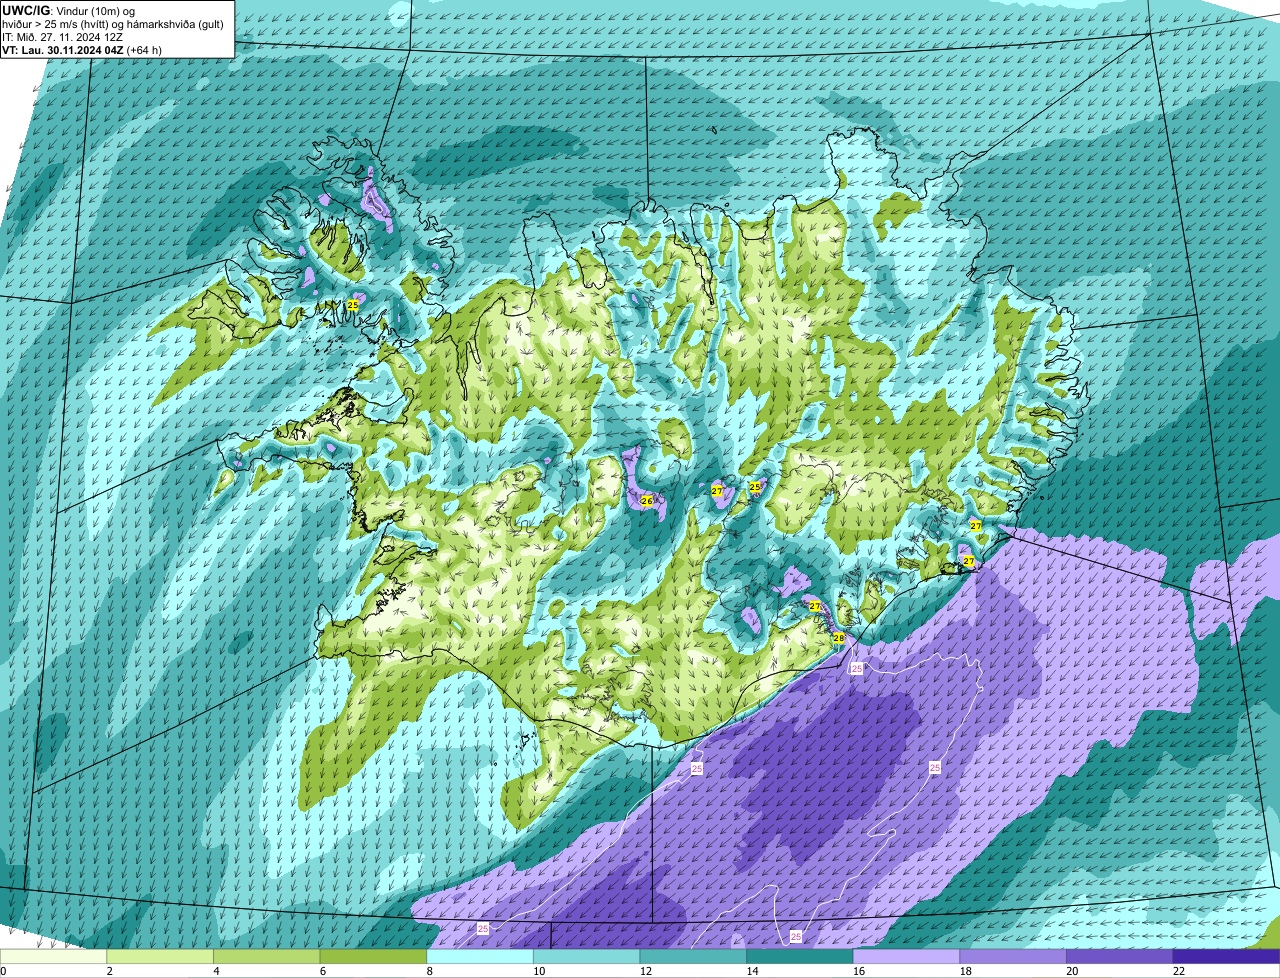Click the yellow 26 peak gust label
This screenshot has width=1280, height=978.
[x=646, y=501]
